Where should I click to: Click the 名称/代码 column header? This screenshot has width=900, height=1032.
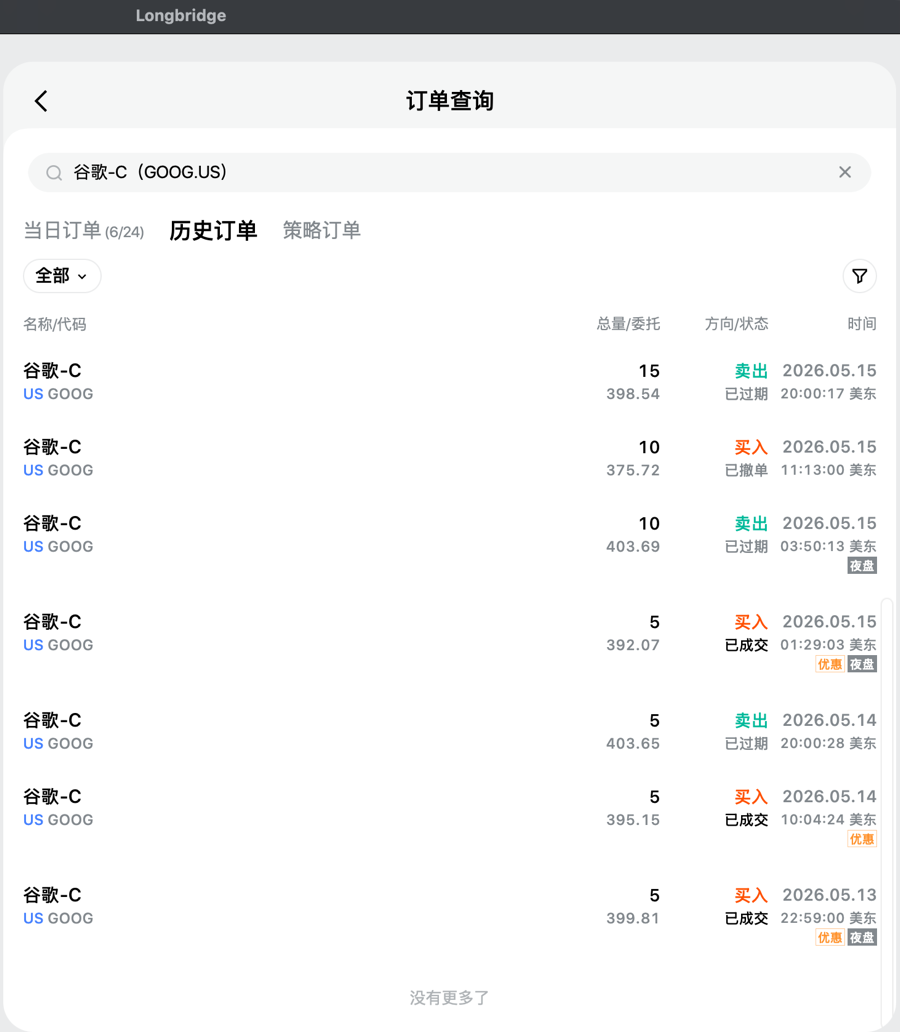point(55,324)
